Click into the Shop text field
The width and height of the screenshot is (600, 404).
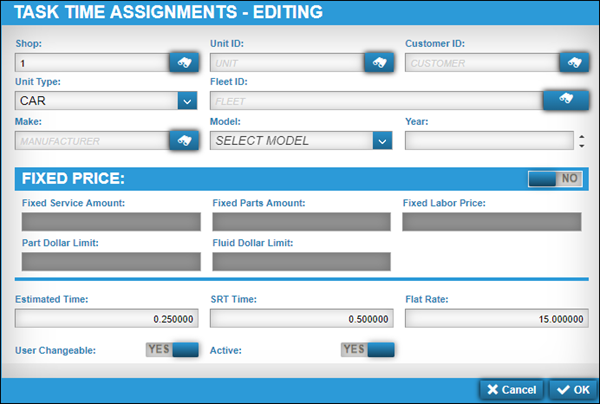92,62
